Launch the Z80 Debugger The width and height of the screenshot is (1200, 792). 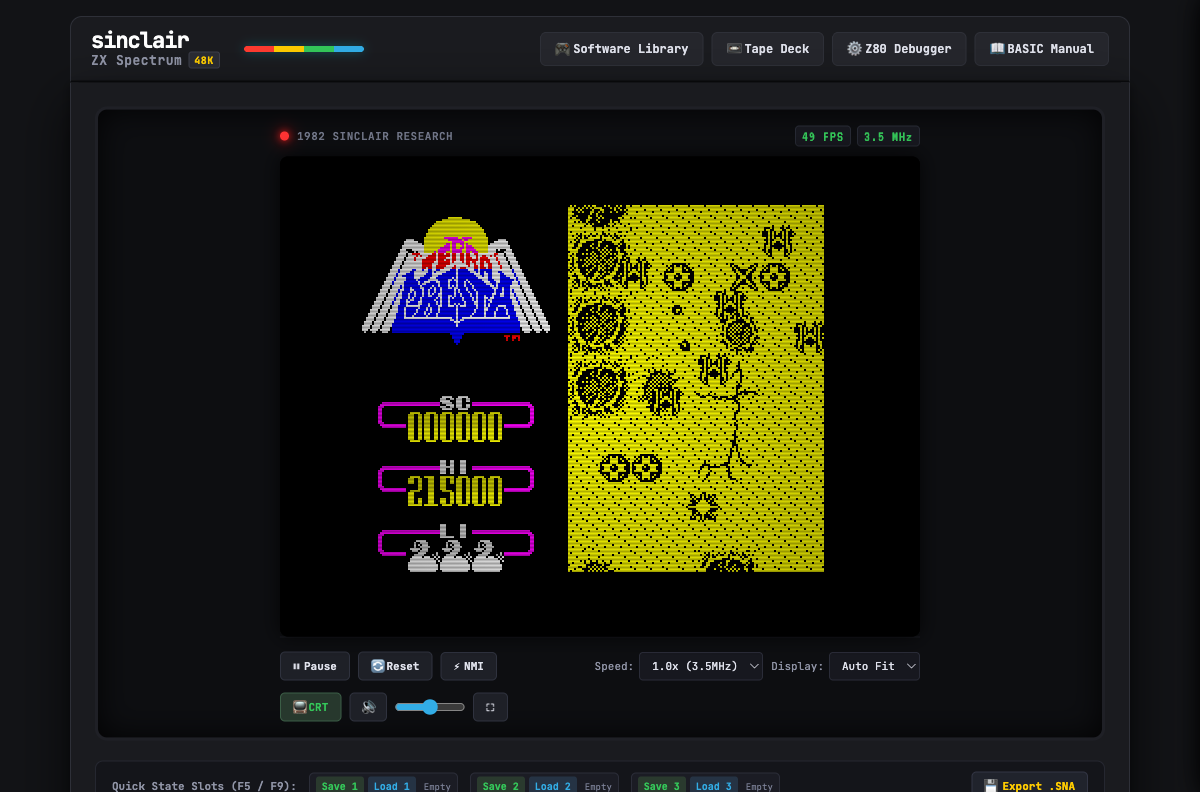(x=899, y=49)
